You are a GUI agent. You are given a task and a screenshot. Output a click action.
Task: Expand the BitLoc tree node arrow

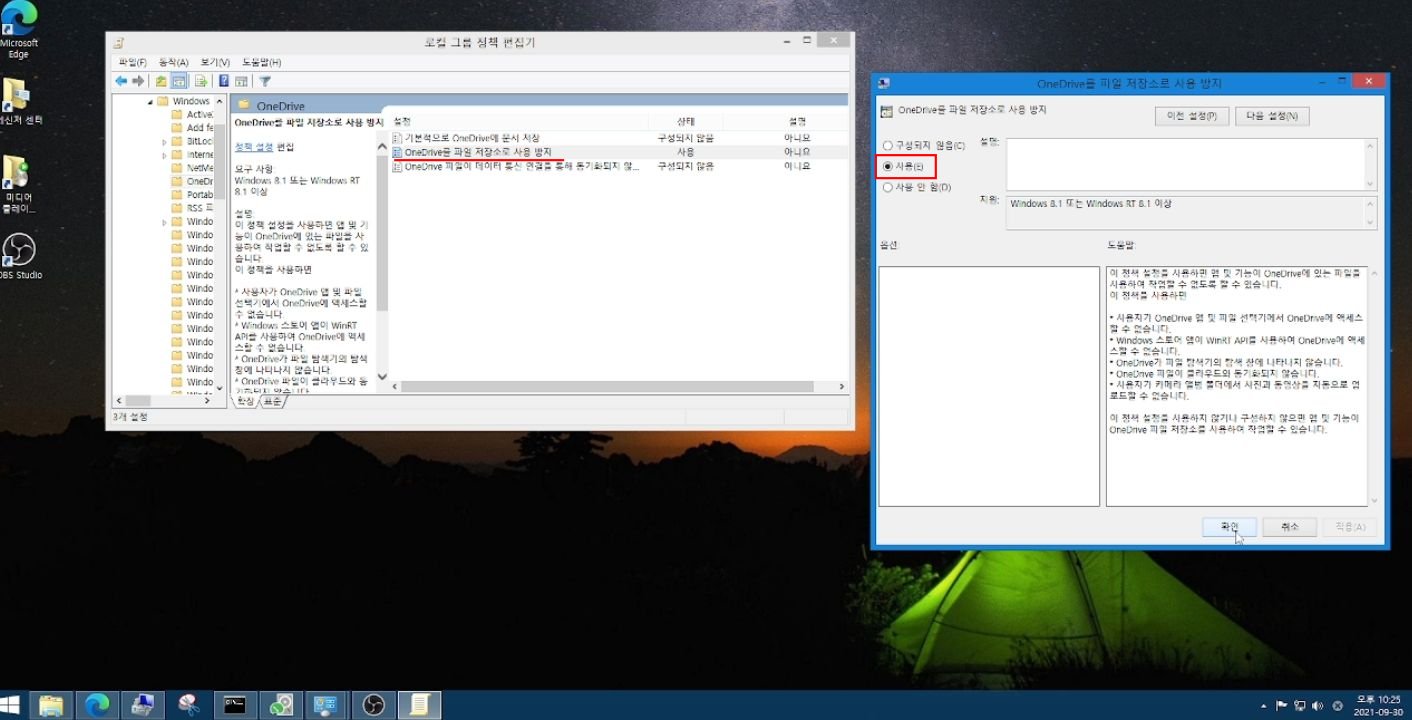164,142
